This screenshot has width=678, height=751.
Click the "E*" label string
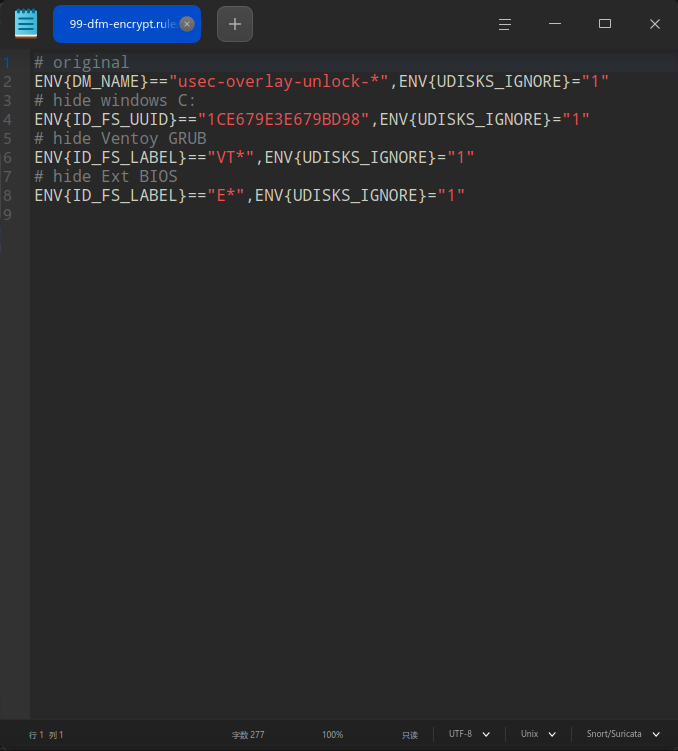click(x=226, y=195)
